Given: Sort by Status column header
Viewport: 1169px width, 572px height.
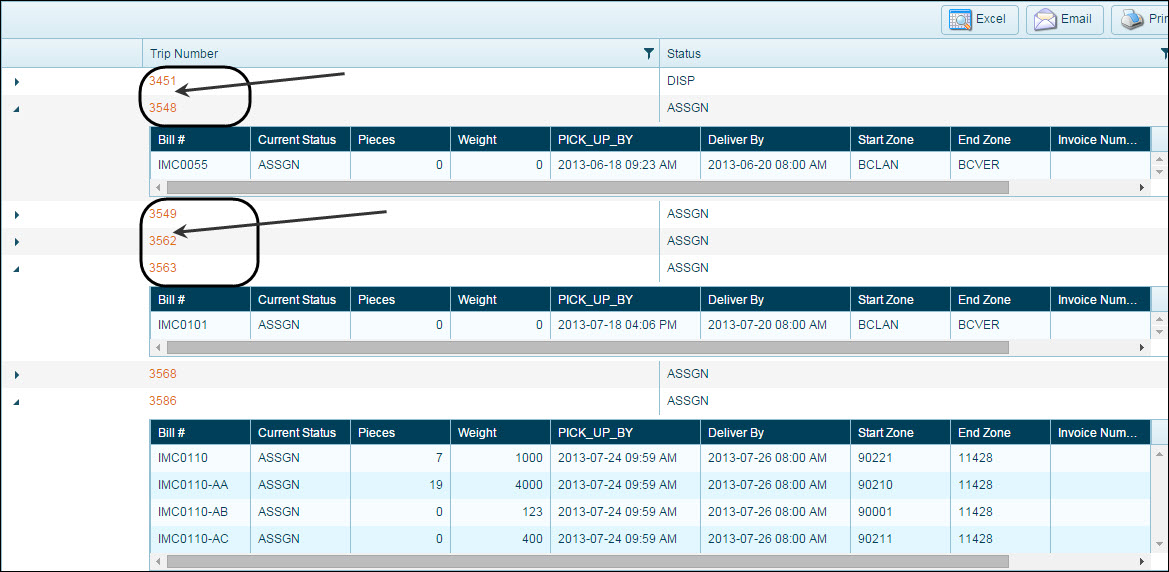Looking at the screenshot, I should 684,54.
